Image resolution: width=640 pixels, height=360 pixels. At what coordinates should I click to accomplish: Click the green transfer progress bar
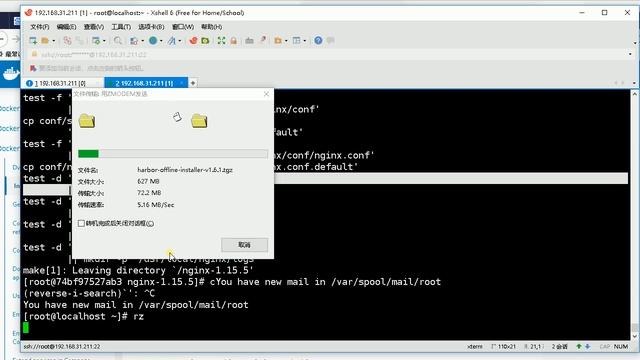pyautogui.click(x=173, y=154)
